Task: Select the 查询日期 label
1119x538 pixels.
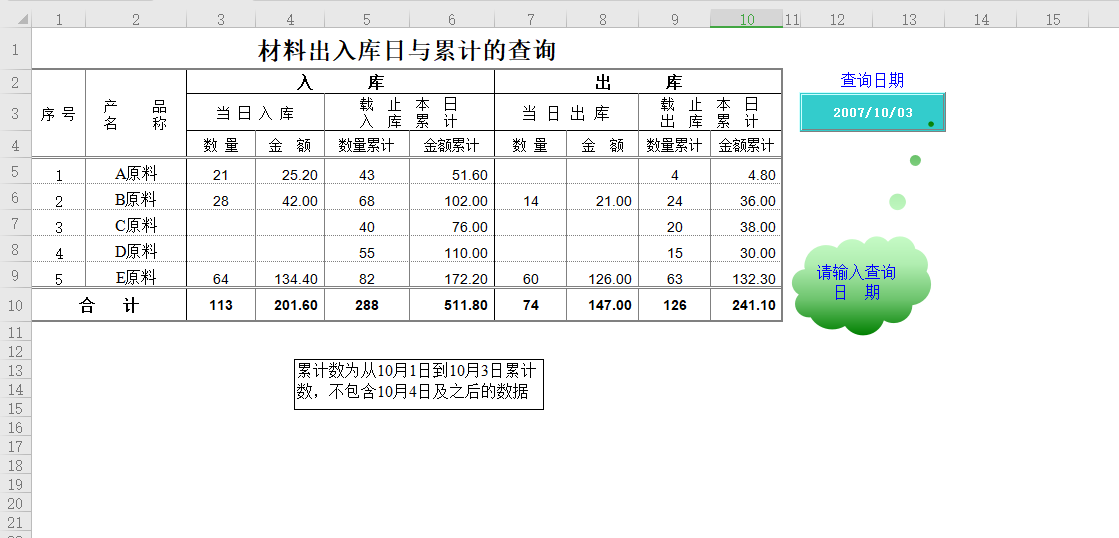Action: [872, 80]
